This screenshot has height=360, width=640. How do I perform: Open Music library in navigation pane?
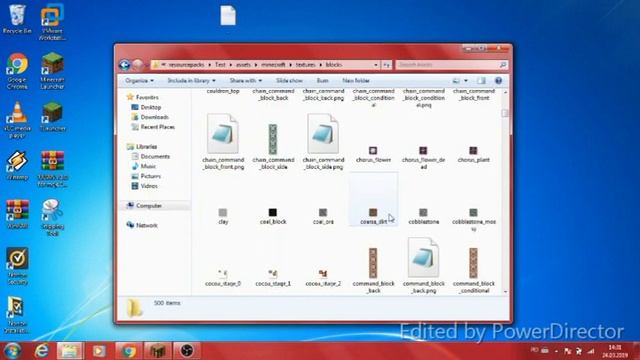144,166
